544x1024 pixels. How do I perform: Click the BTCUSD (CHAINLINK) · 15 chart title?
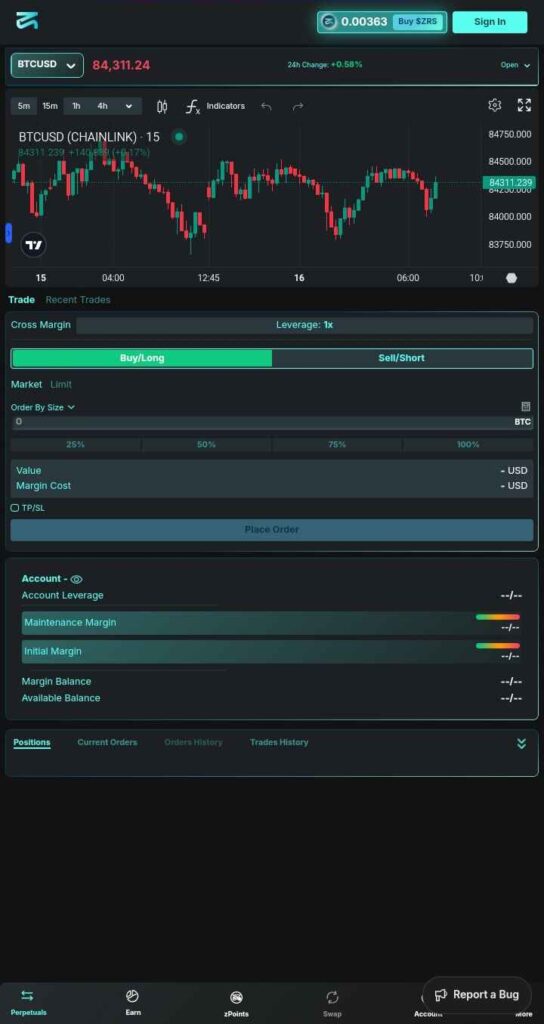coord(89,137)
